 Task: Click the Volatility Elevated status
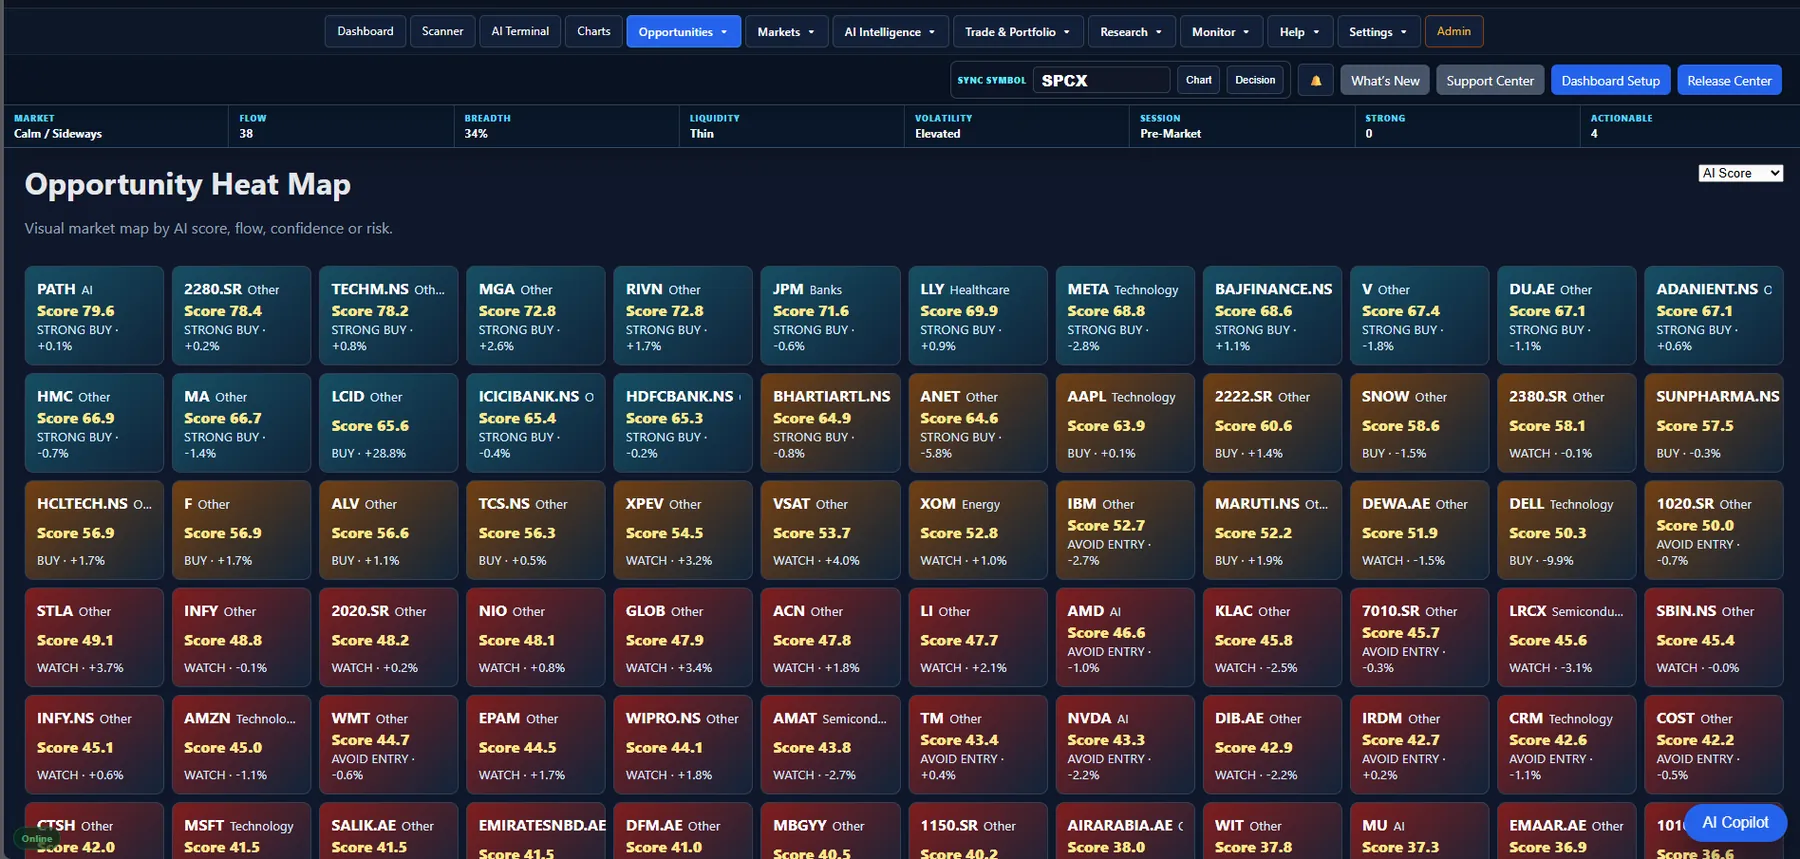click(x=1015, y=126)
